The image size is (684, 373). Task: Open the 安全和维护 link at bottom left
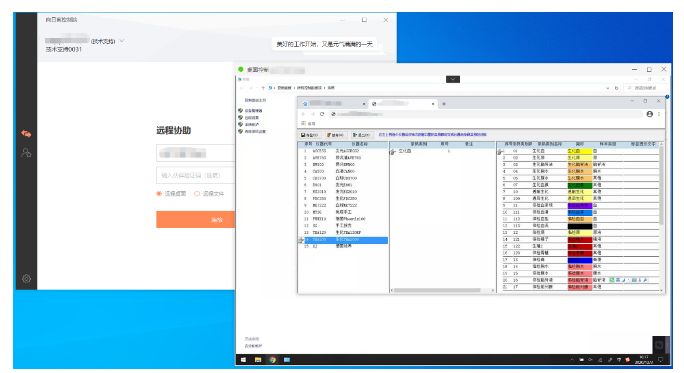(253, 346)
